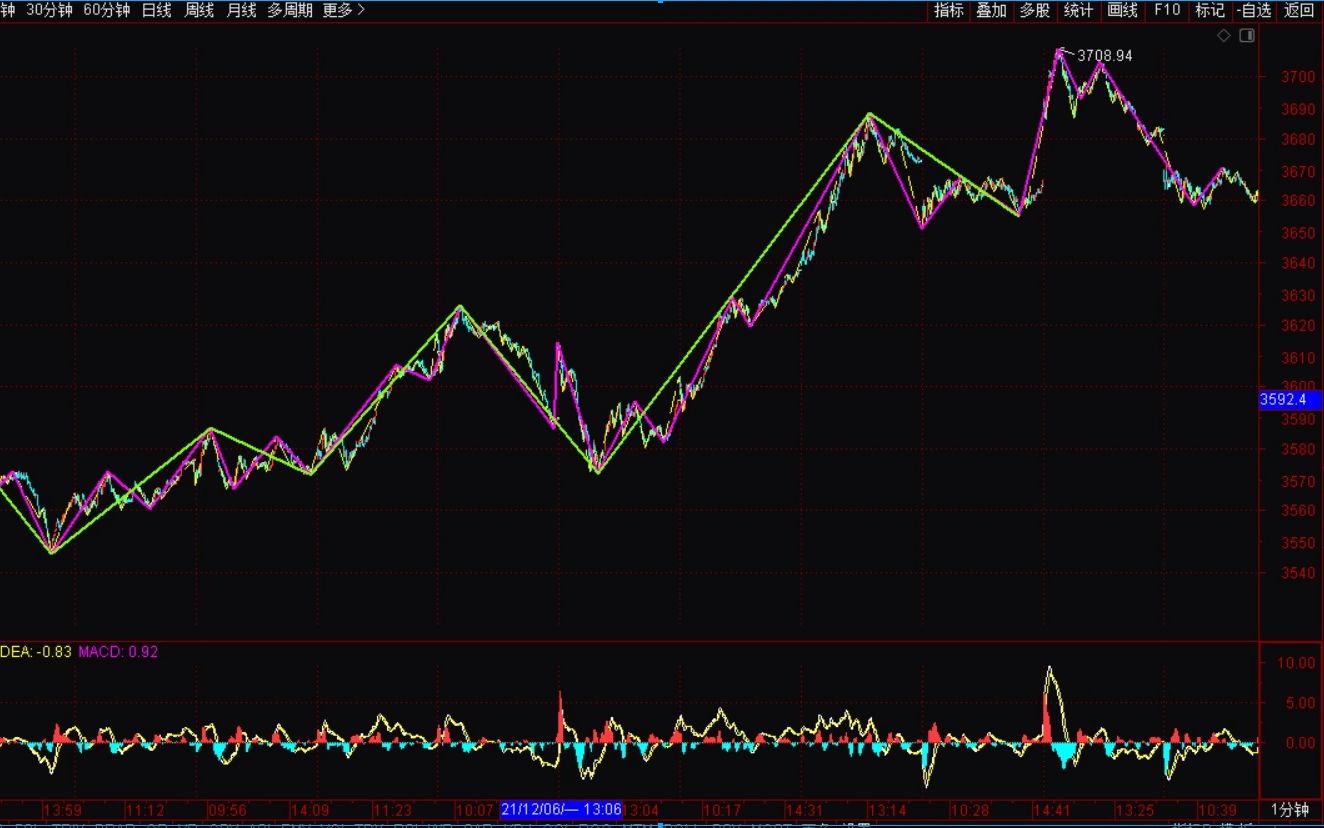Image resolution: width=1324 pixels, height=828 pixels.
Task: Open the F10 company info
Action: point(1167,10)
